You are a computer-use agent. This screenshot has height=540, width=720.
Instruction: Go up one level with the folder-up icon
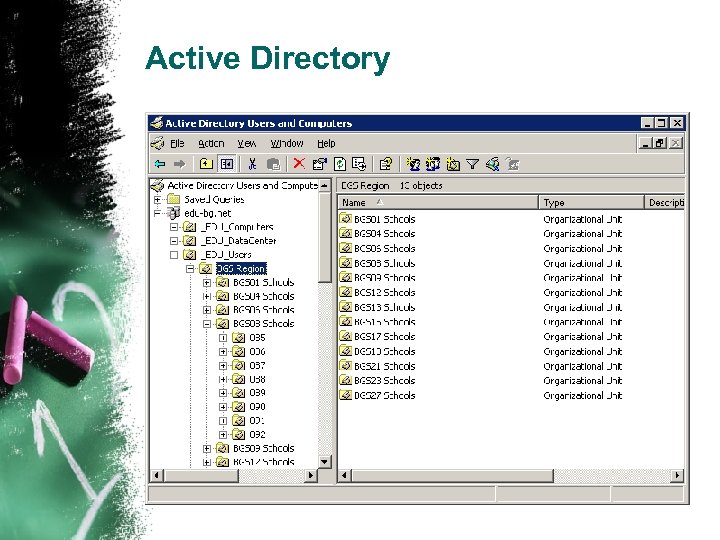coord(206,163)
